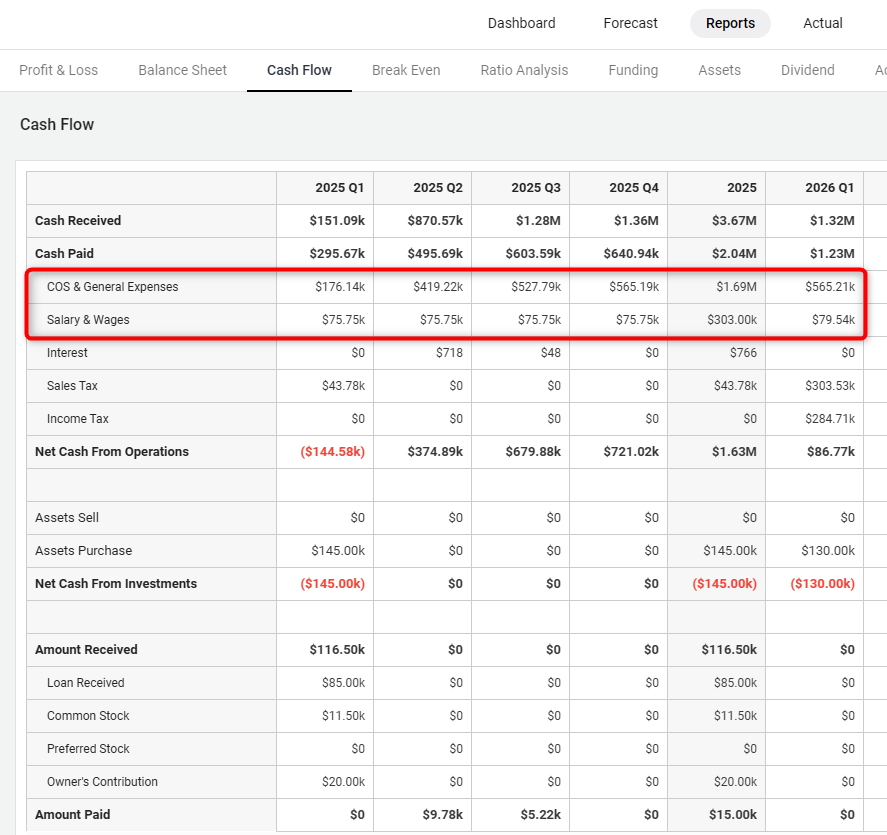Select the Net Cash From Operations row
The width and height of the screenshot is (887, 835).
[111, 452]
